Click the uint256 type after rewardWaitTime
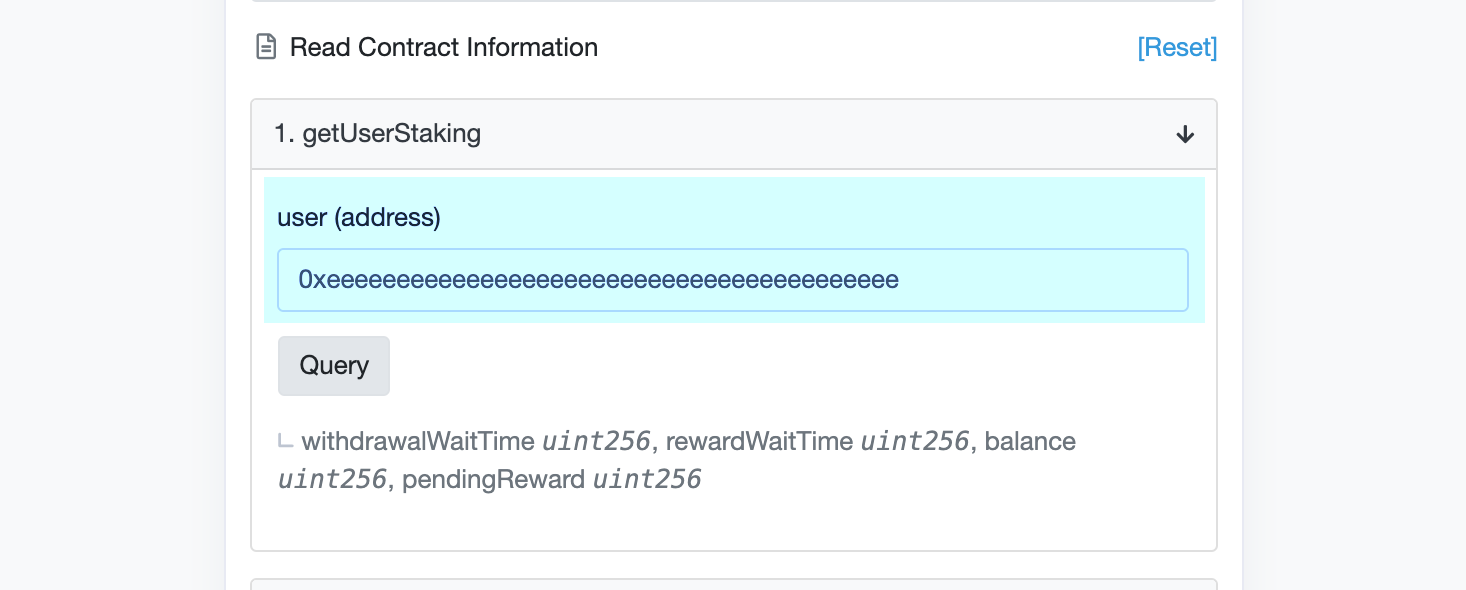 (914, 441)
